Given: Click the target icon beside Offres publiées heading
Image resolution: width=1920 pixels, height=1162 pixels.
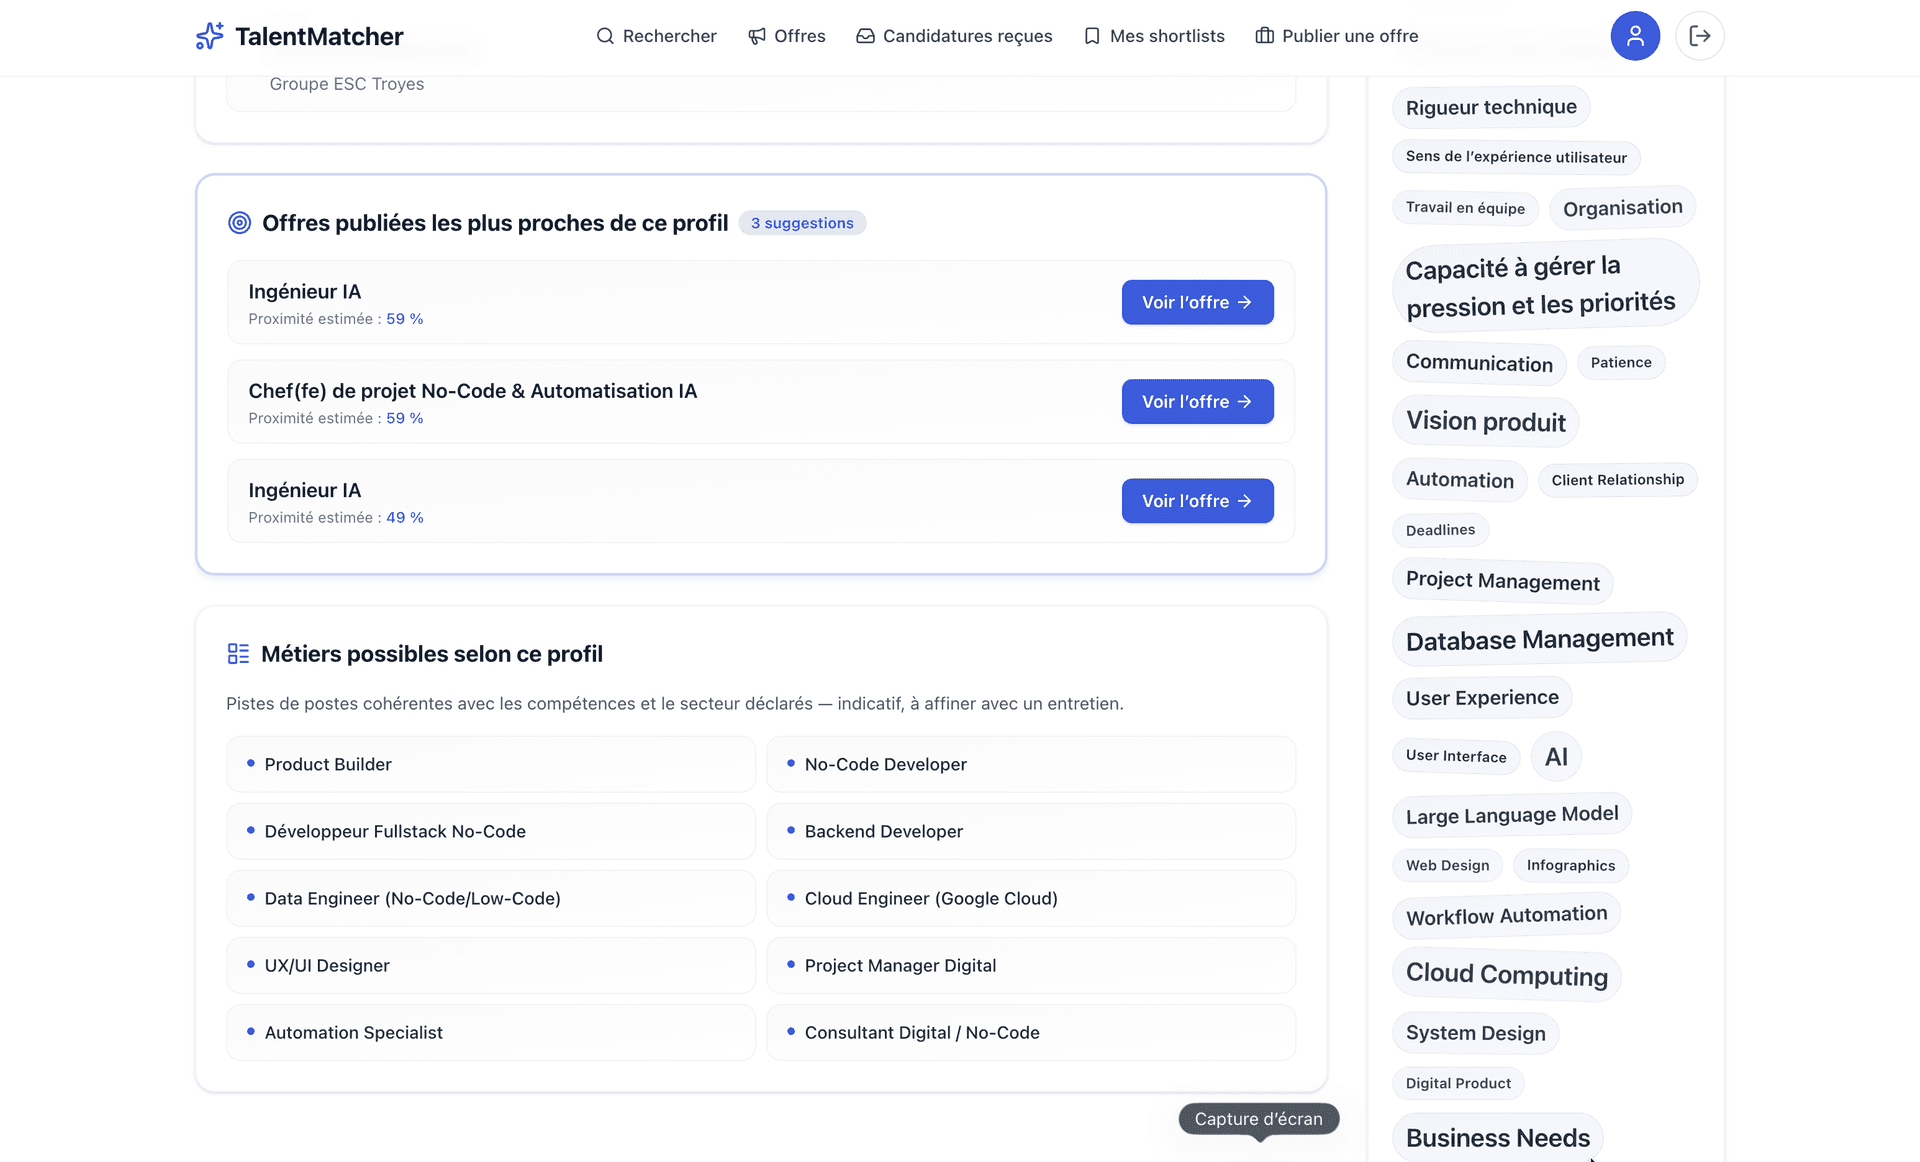Looking at the screenshot, I should (x=239, y=223).
